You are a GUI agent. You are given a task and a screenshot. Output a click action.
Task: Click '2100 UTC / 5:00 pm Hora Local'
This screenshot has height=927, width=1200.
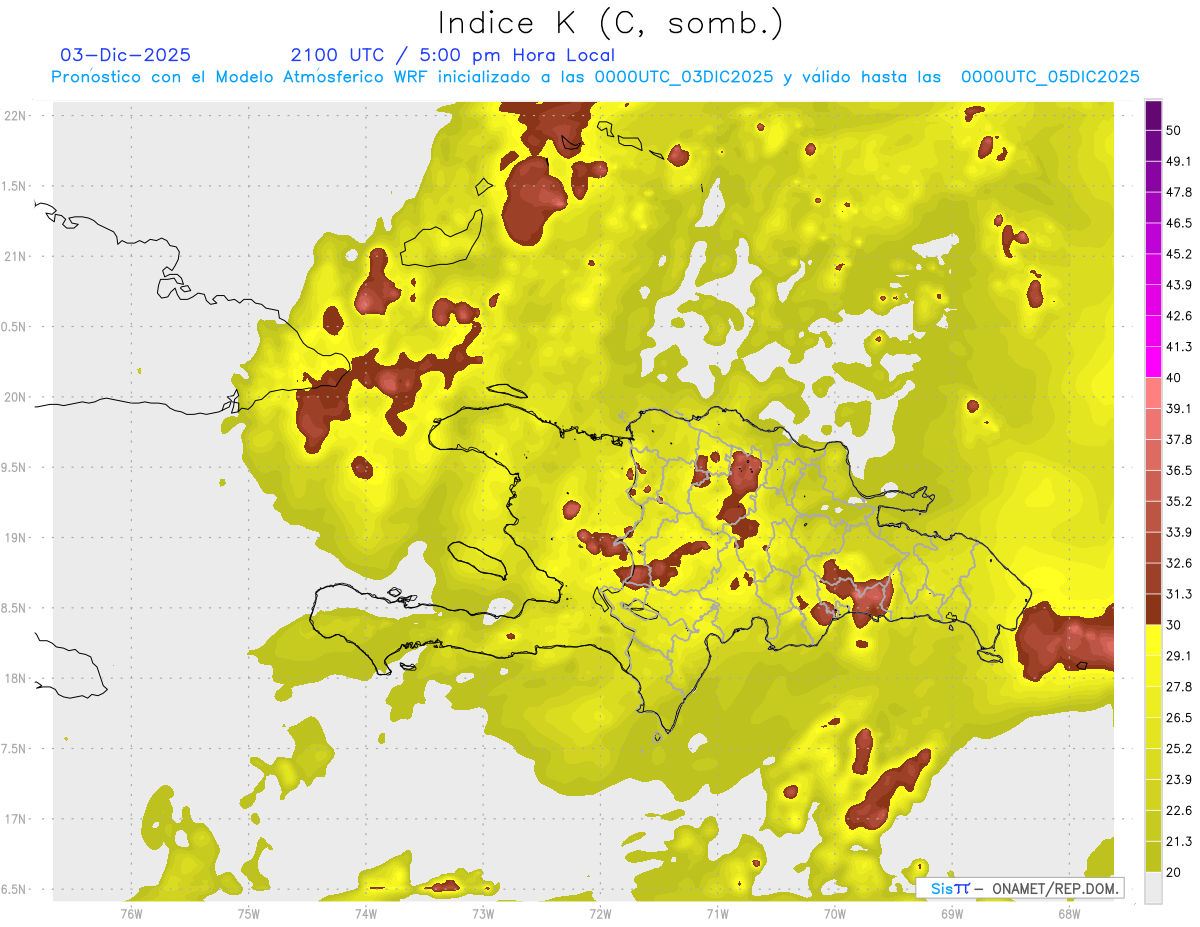453,55
